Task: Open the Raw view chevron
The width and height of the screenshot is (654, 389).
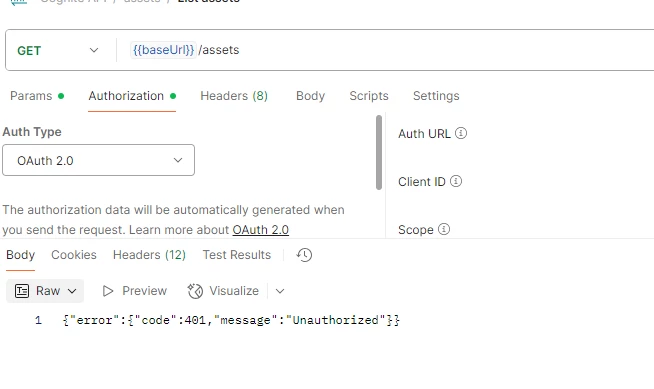Action: [72, 291]
